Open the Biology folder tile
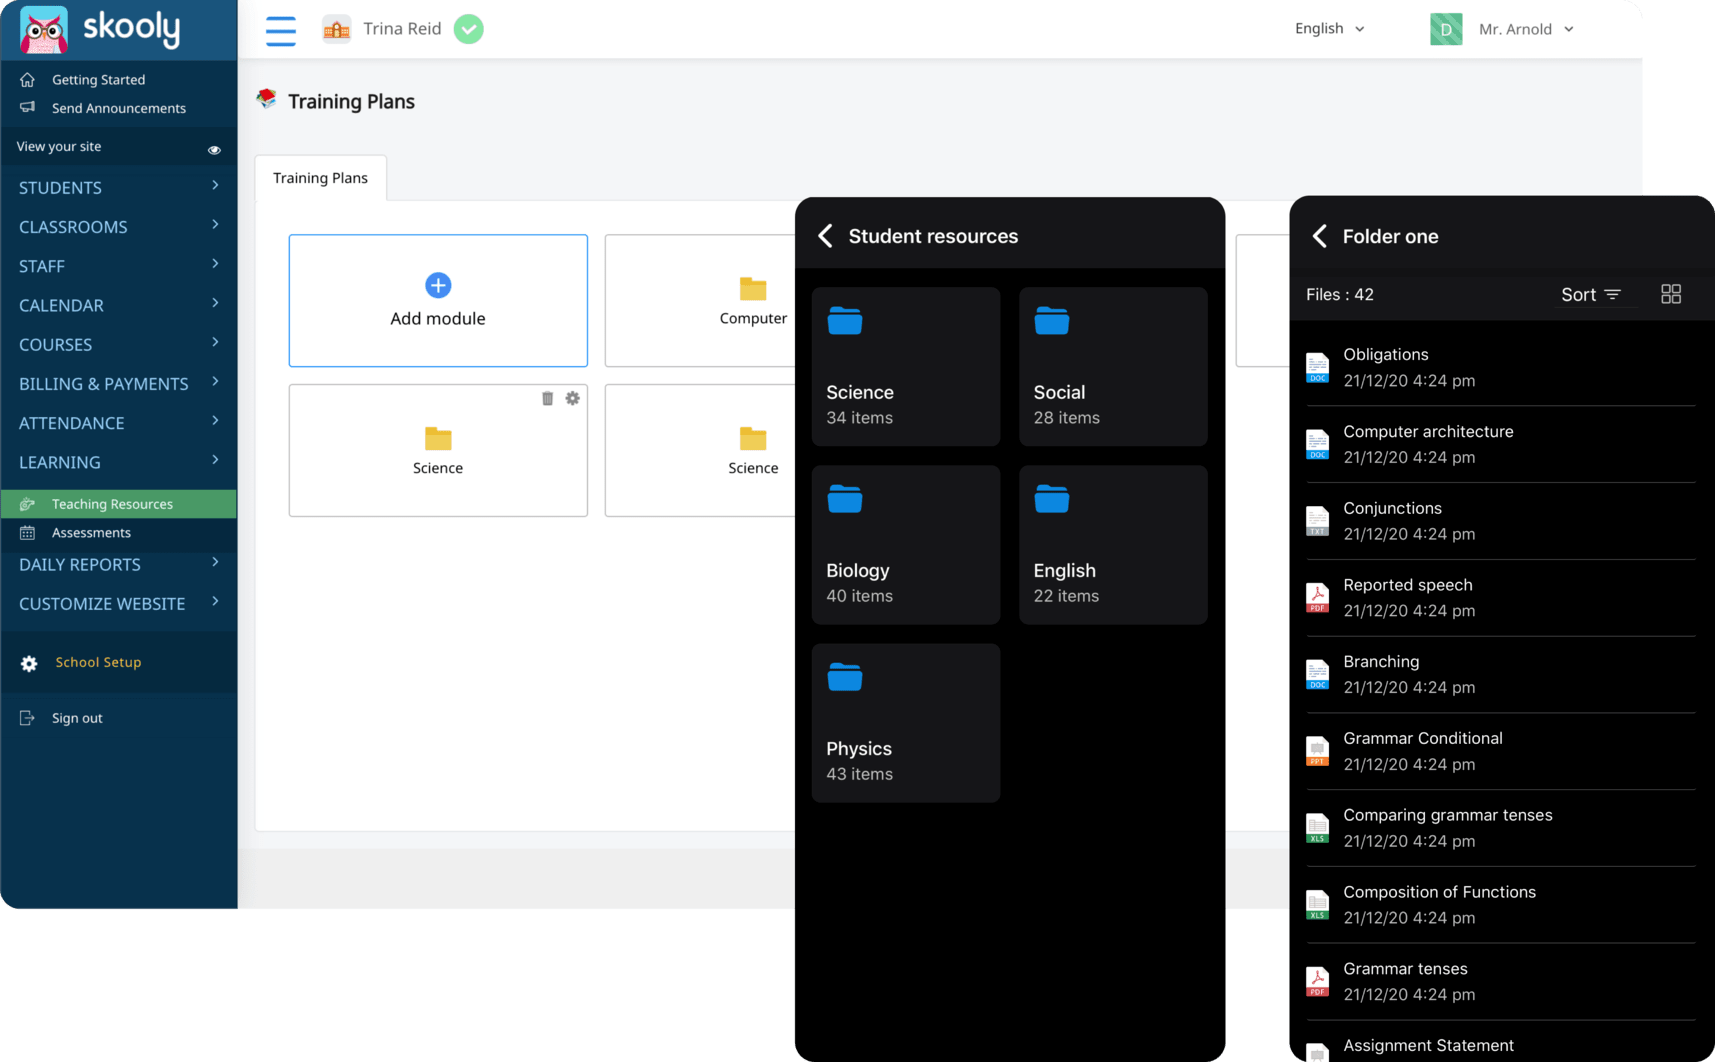Screen dimensions: 1715x1062 point(905,545)
